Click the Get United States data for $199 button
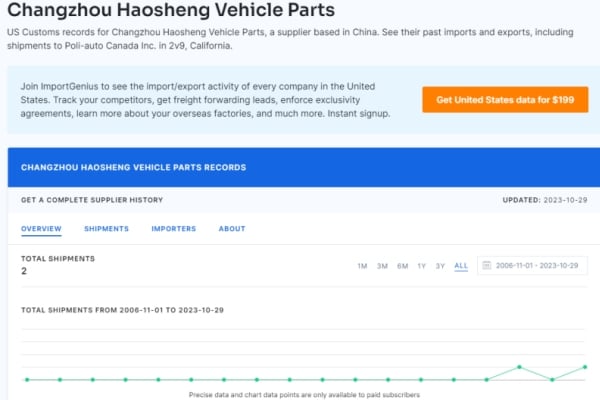 [505, 100]
